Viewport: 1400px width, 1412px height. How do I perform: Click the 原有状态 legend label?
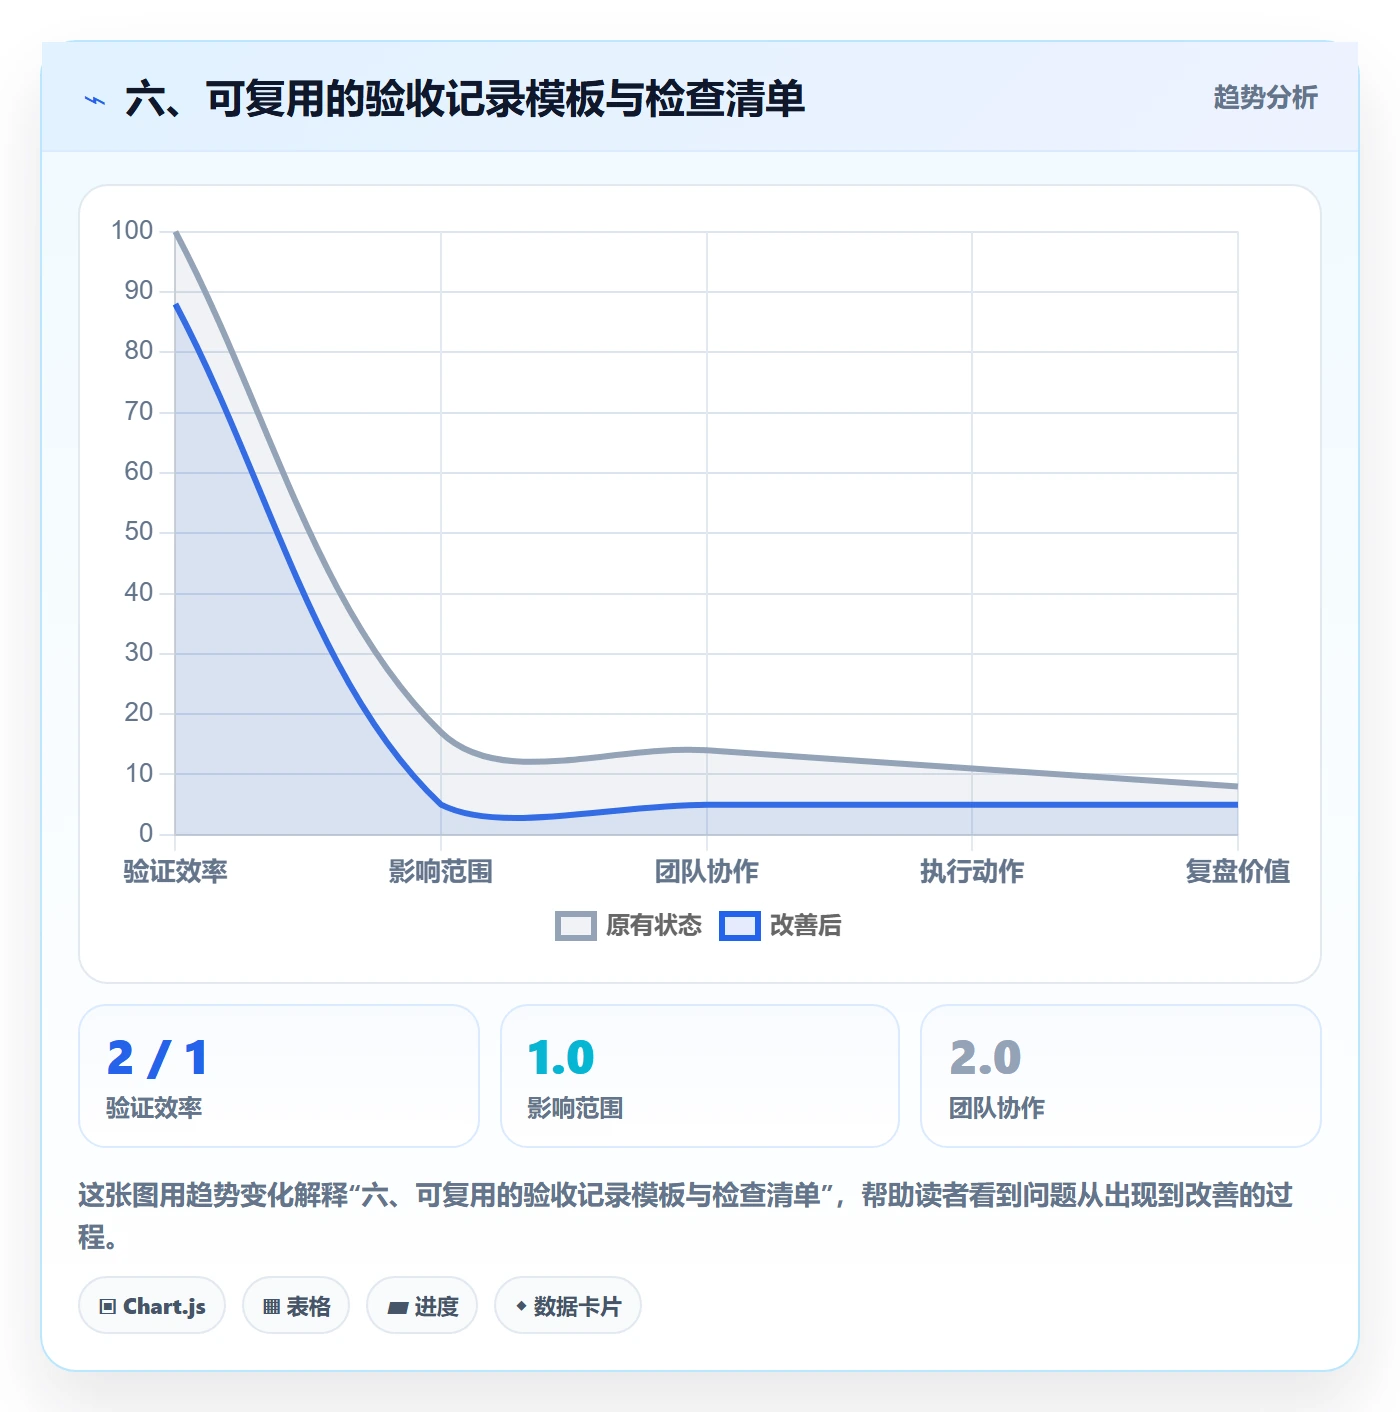(654, 926)
